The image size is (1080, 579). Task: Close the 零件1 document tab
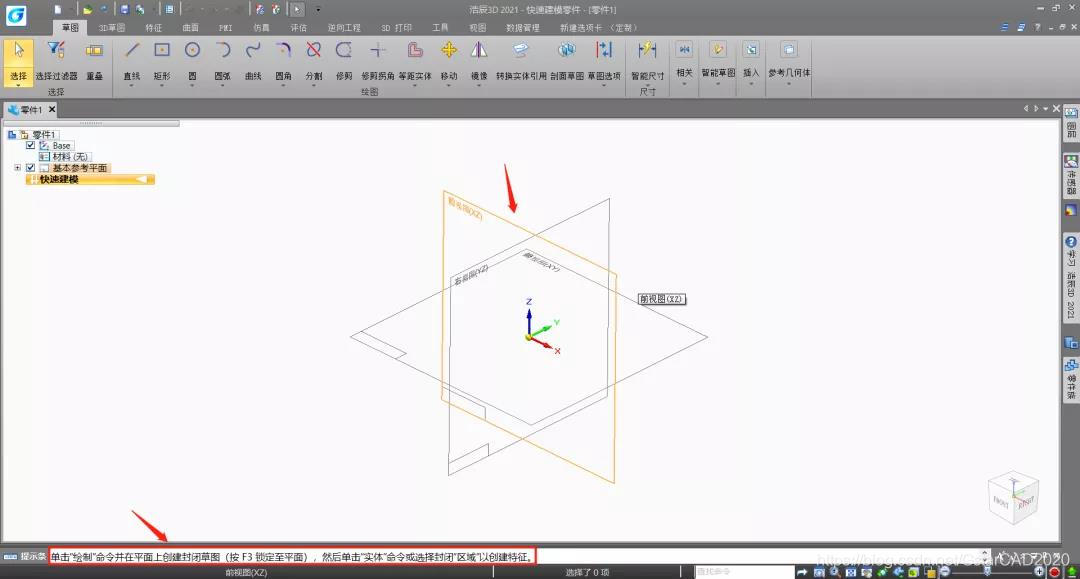[x=52, y=109]
